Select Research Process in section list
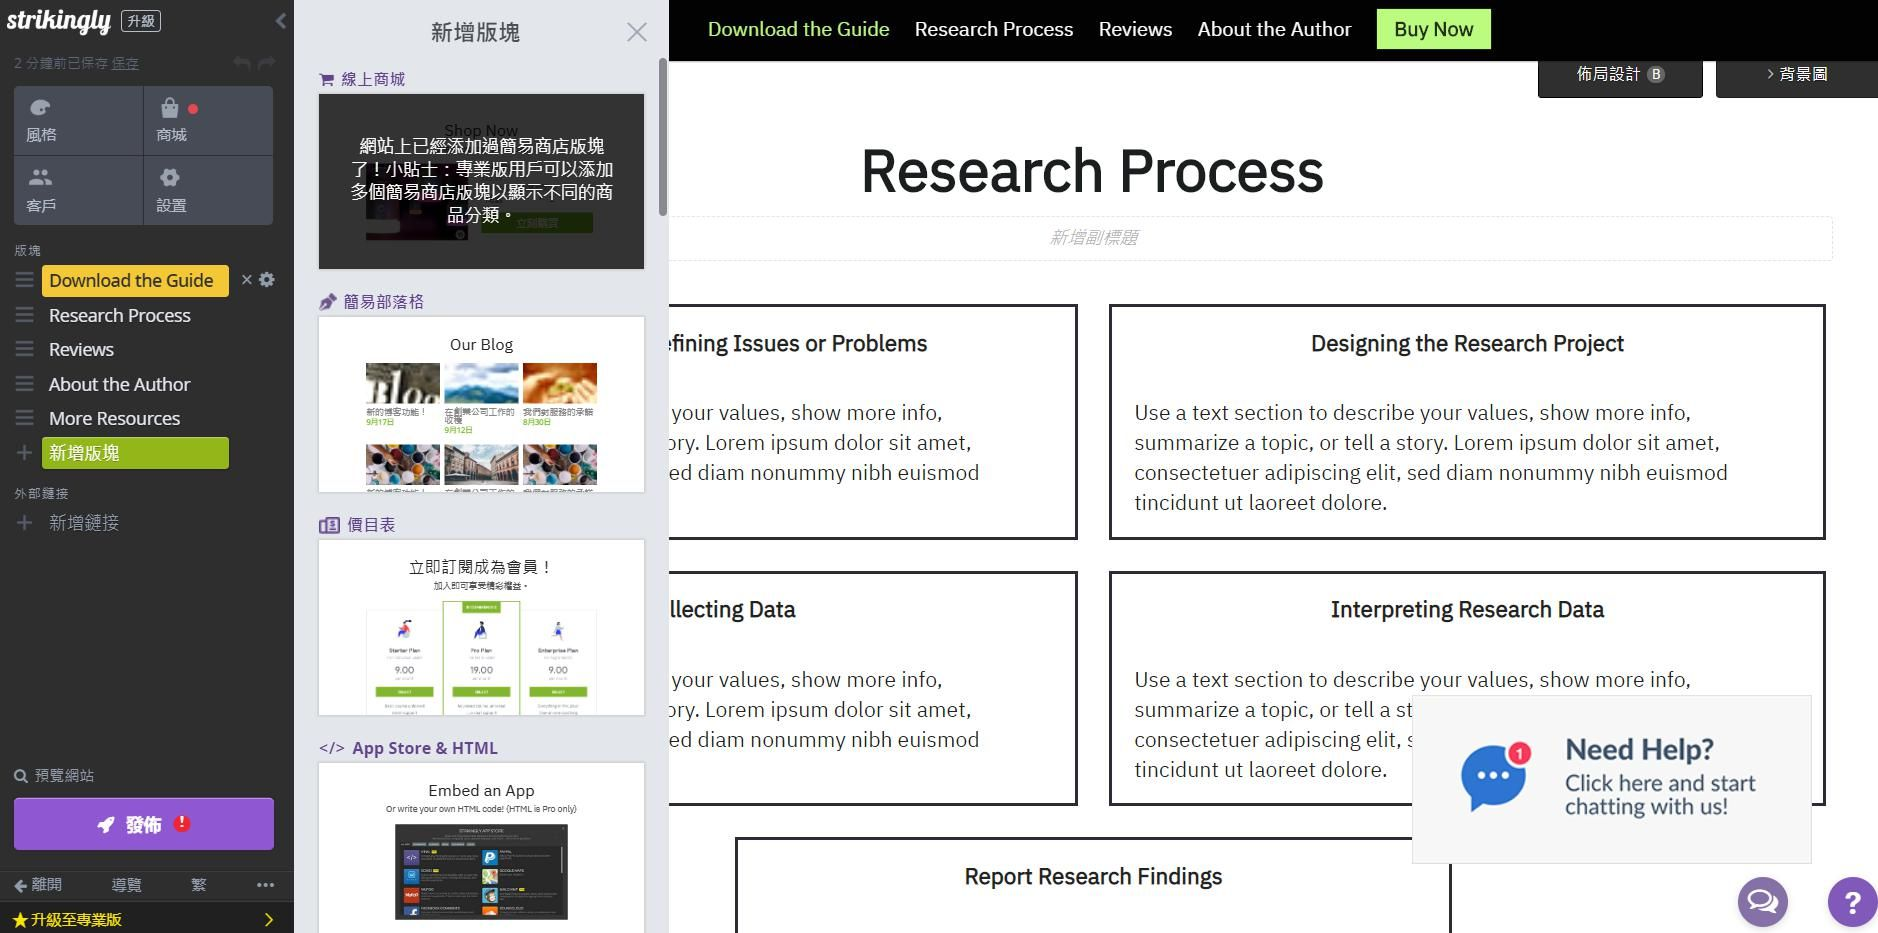The width and height of the screenshot is (1878, 933). (x=120, y=315)
